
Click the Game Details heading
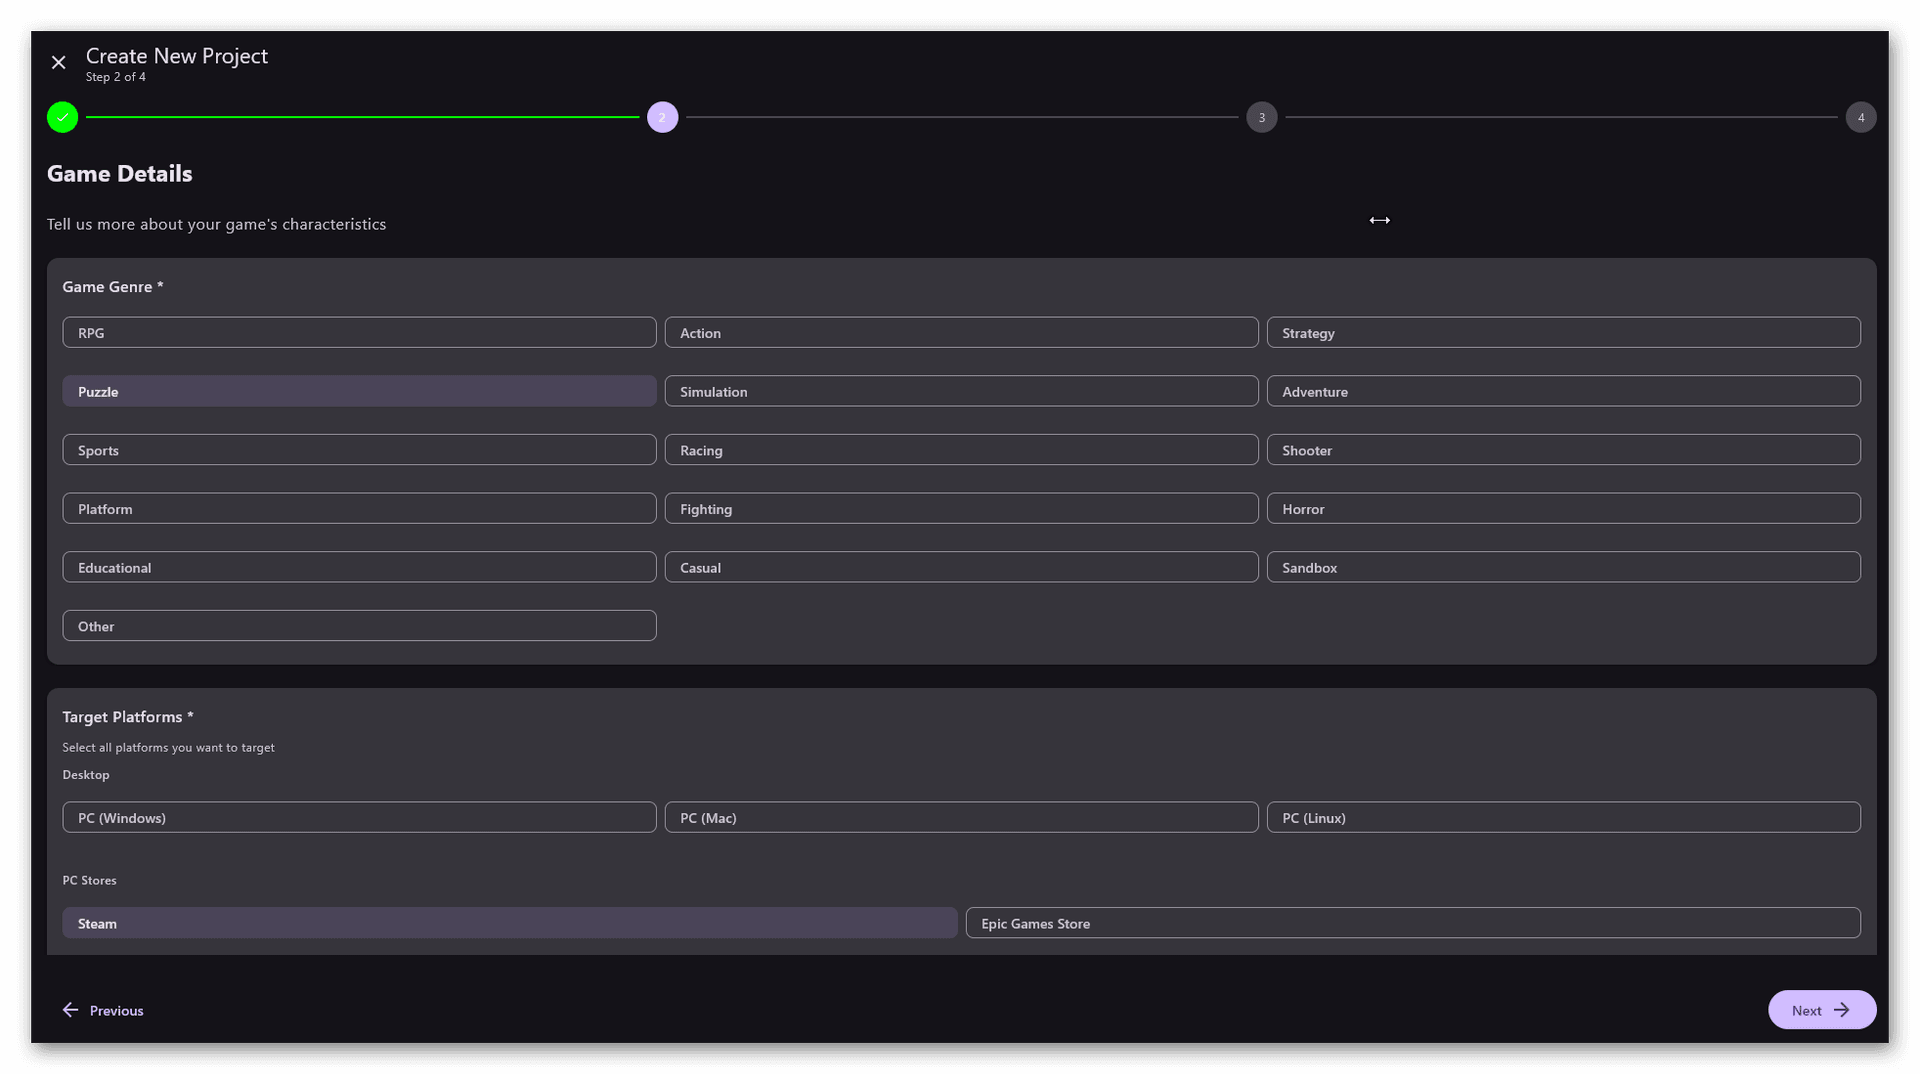[x=120, y=174]
